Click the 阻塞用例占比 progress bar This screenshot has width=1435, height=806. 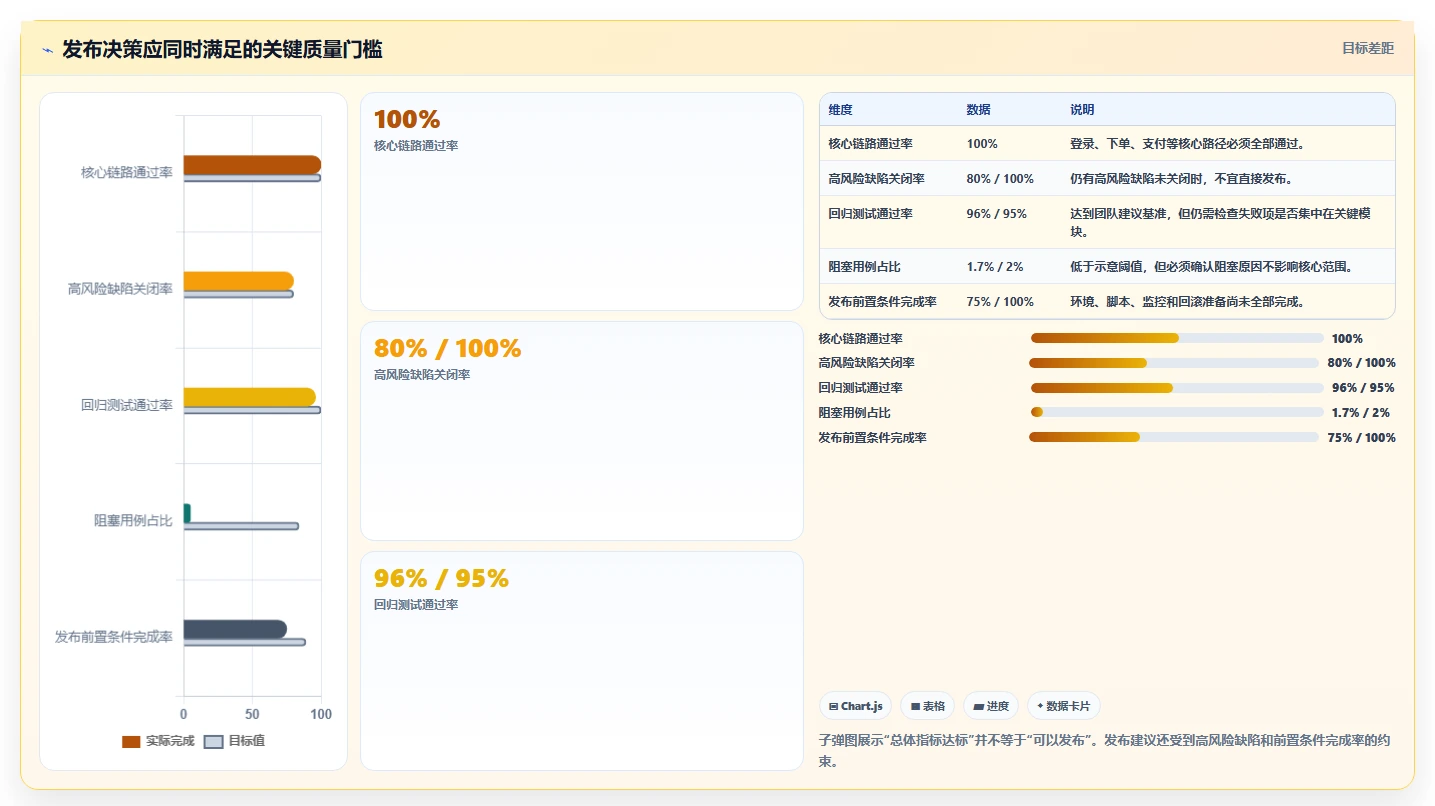1177,412
